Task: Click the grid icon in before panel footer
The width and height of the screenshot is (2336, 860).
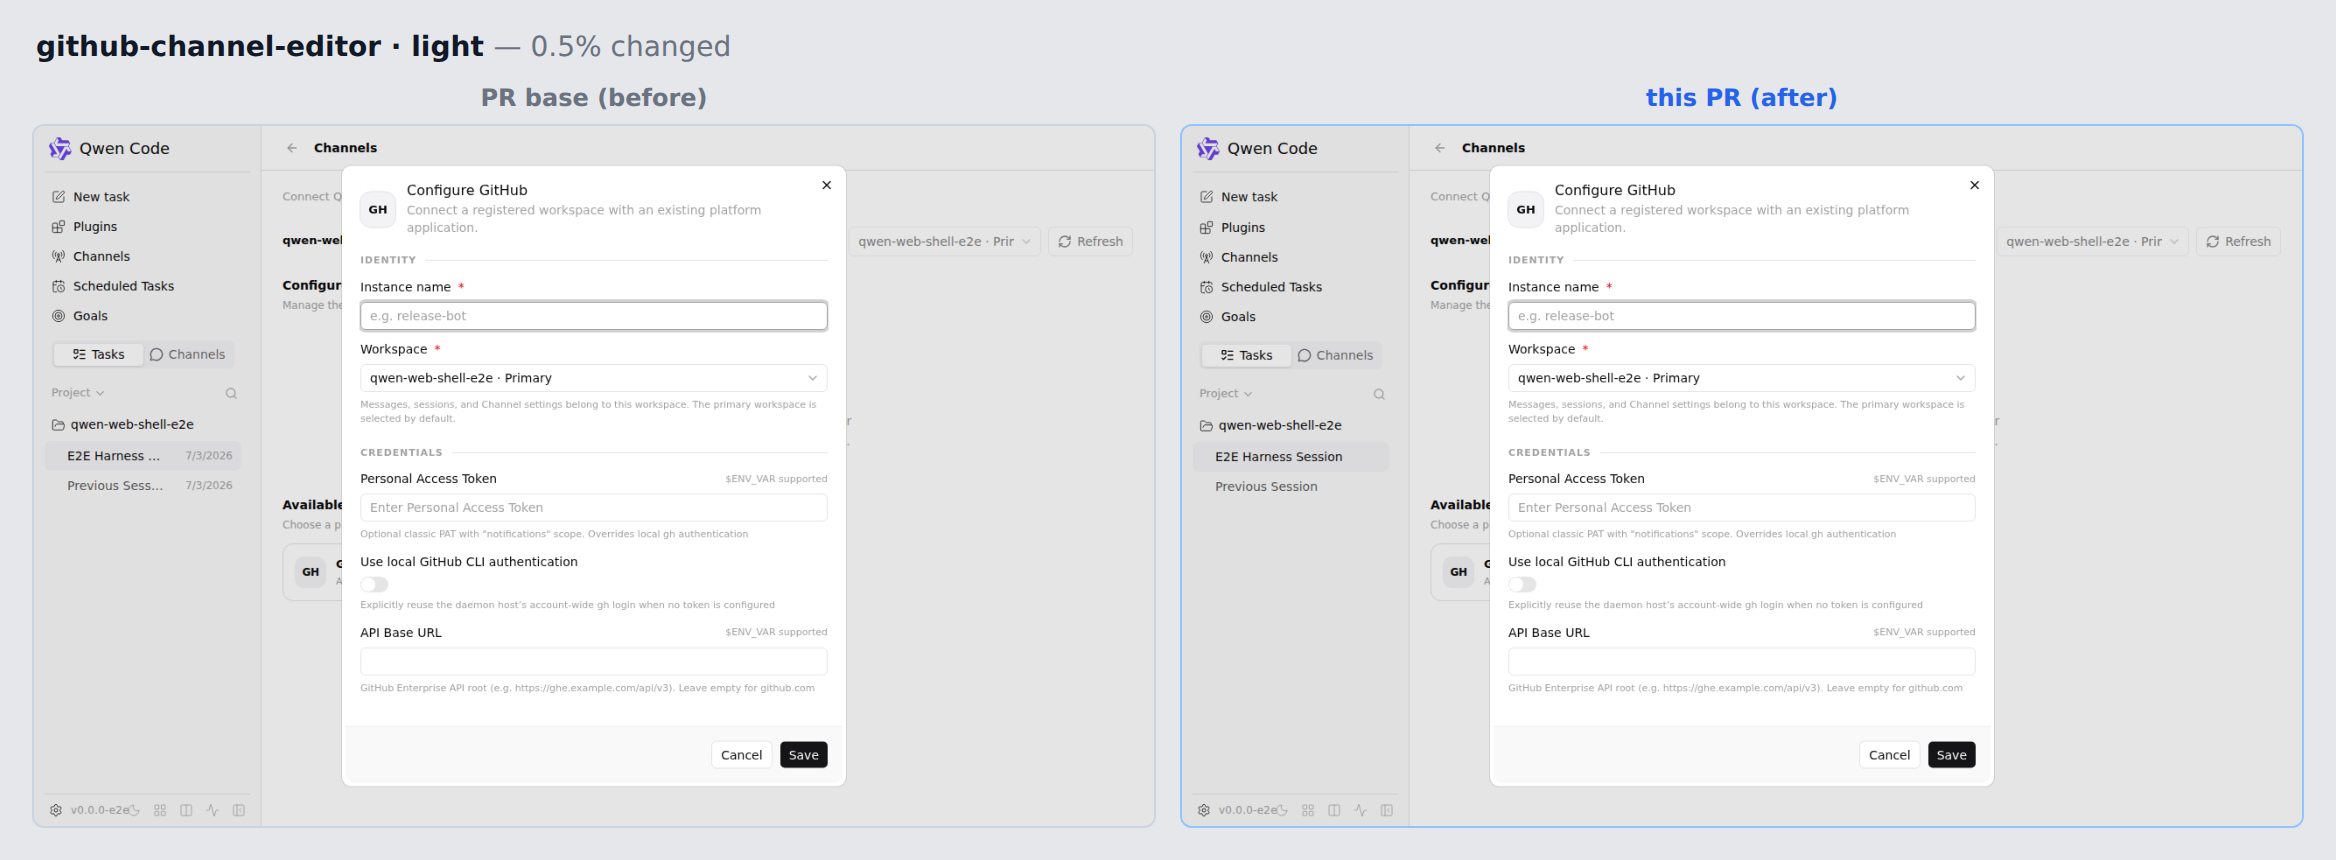Action: click(160, 811)
